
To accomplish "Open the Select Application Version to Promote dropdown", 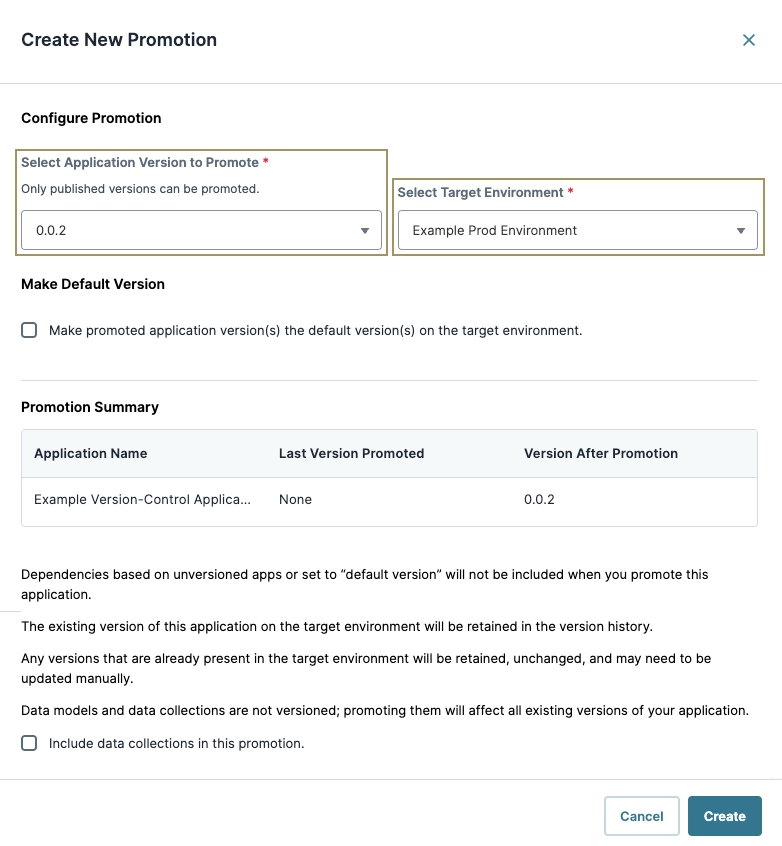I will click(x=200, y=230).
